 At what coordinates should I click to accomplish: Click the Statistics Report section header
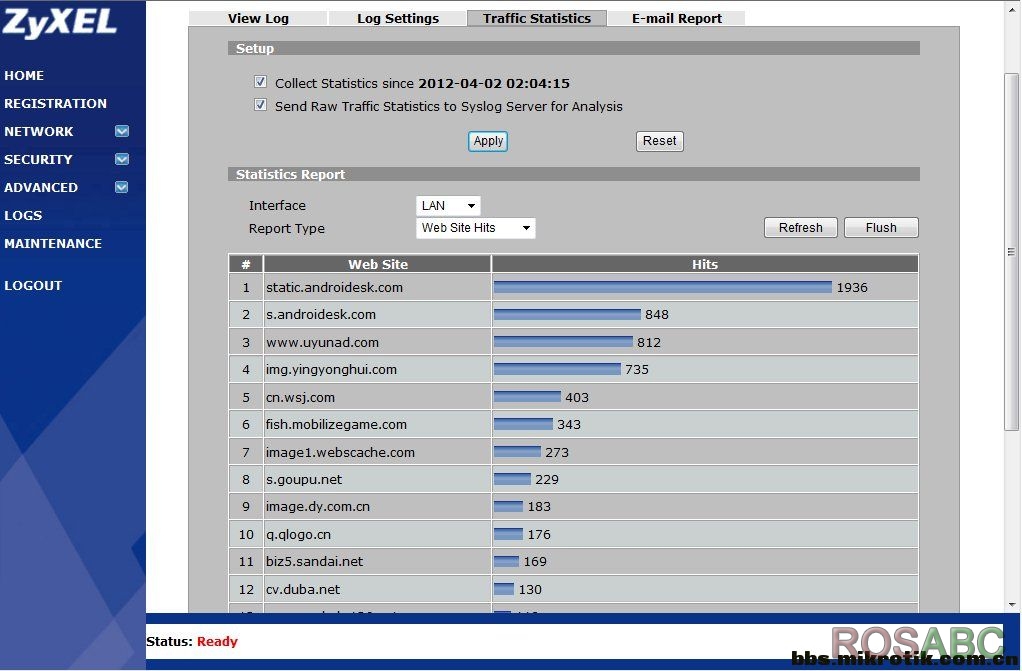click(x=574, y=174)
